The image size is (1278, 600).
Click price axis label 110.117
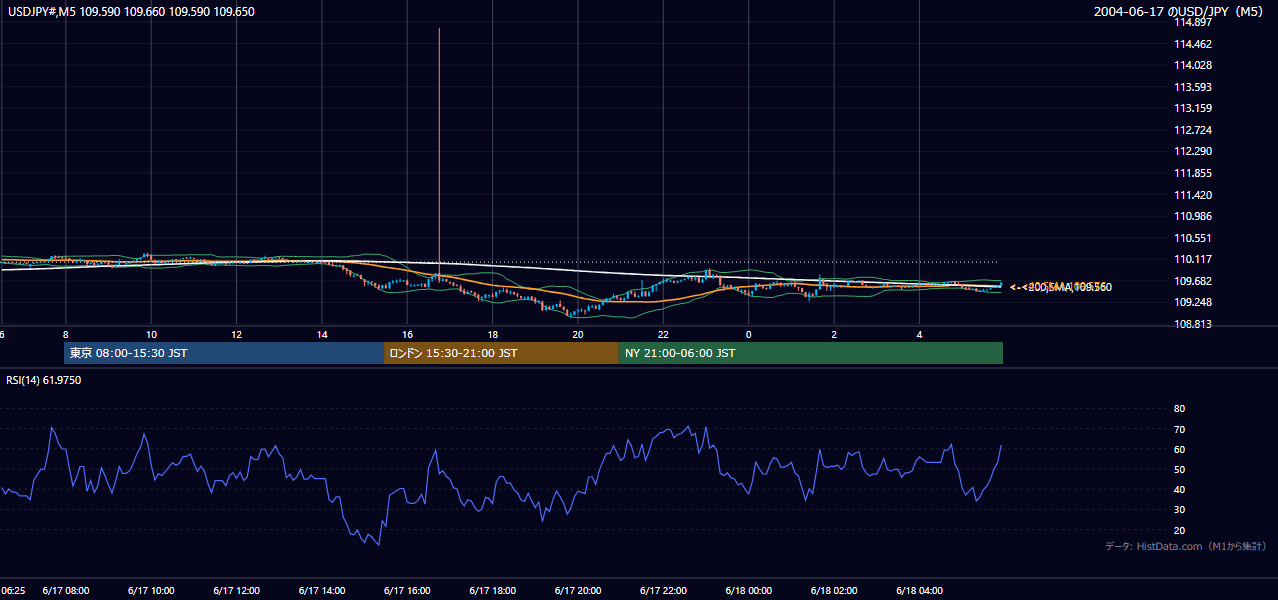click(x=1192, y=259)
